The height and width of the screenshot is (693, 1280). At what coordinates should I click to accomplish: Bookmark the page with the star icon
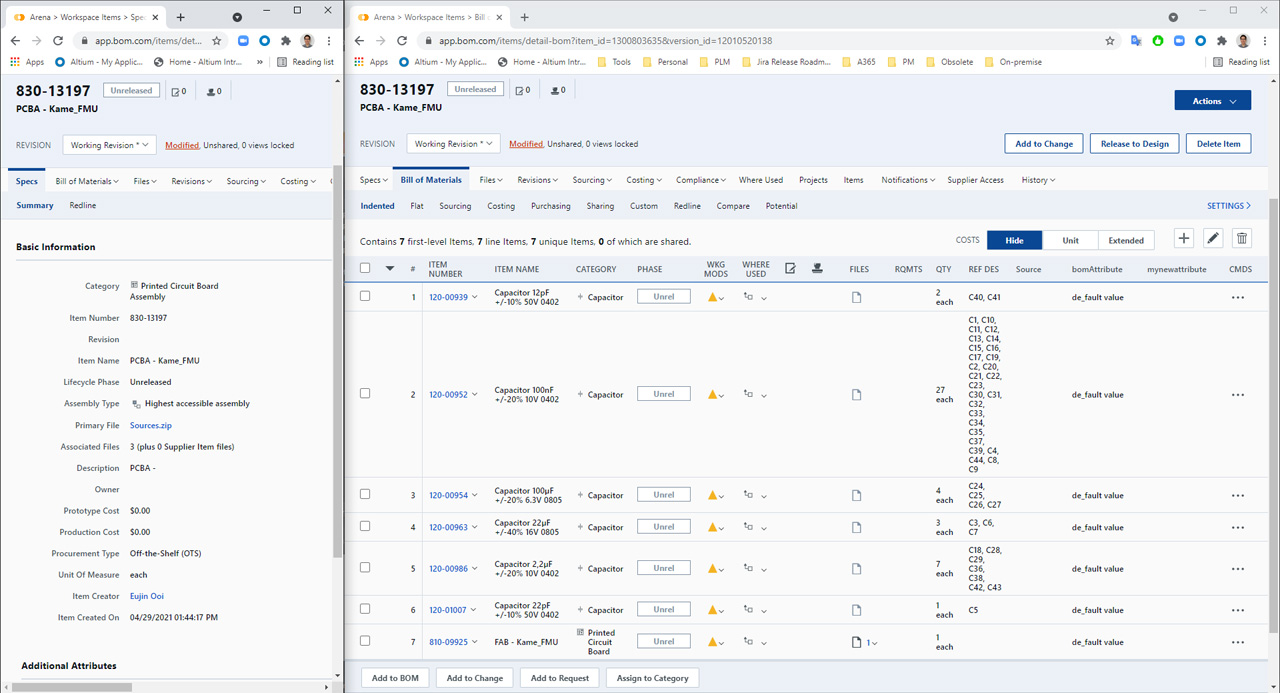coord(1110,41)
